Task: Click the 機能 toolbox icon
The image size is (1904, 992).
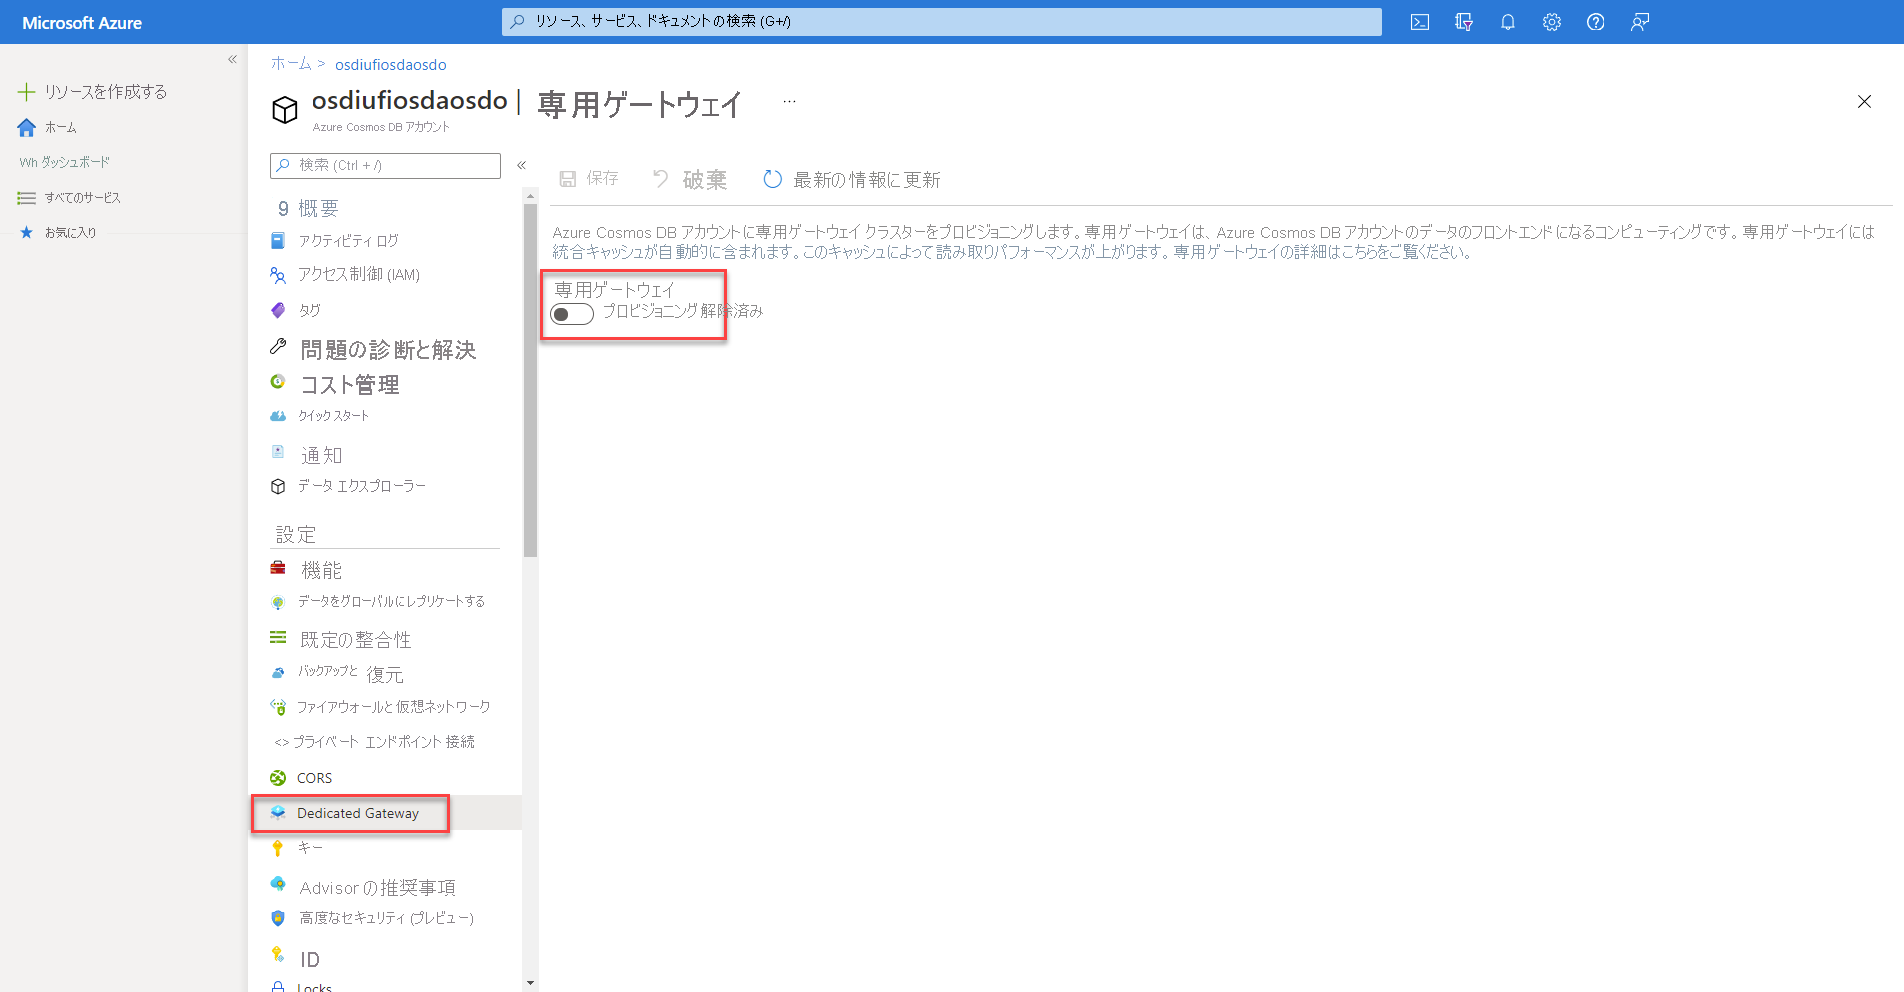Action: 278,568
